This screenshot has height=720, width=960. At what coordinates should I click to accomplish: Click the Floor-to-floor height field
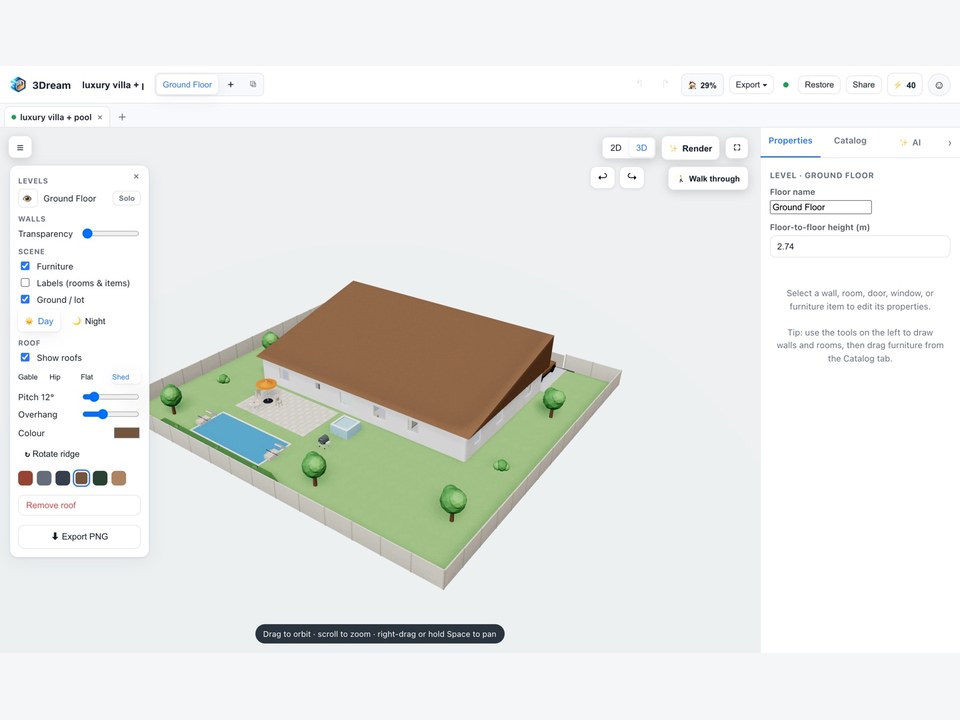coord(860,247)
